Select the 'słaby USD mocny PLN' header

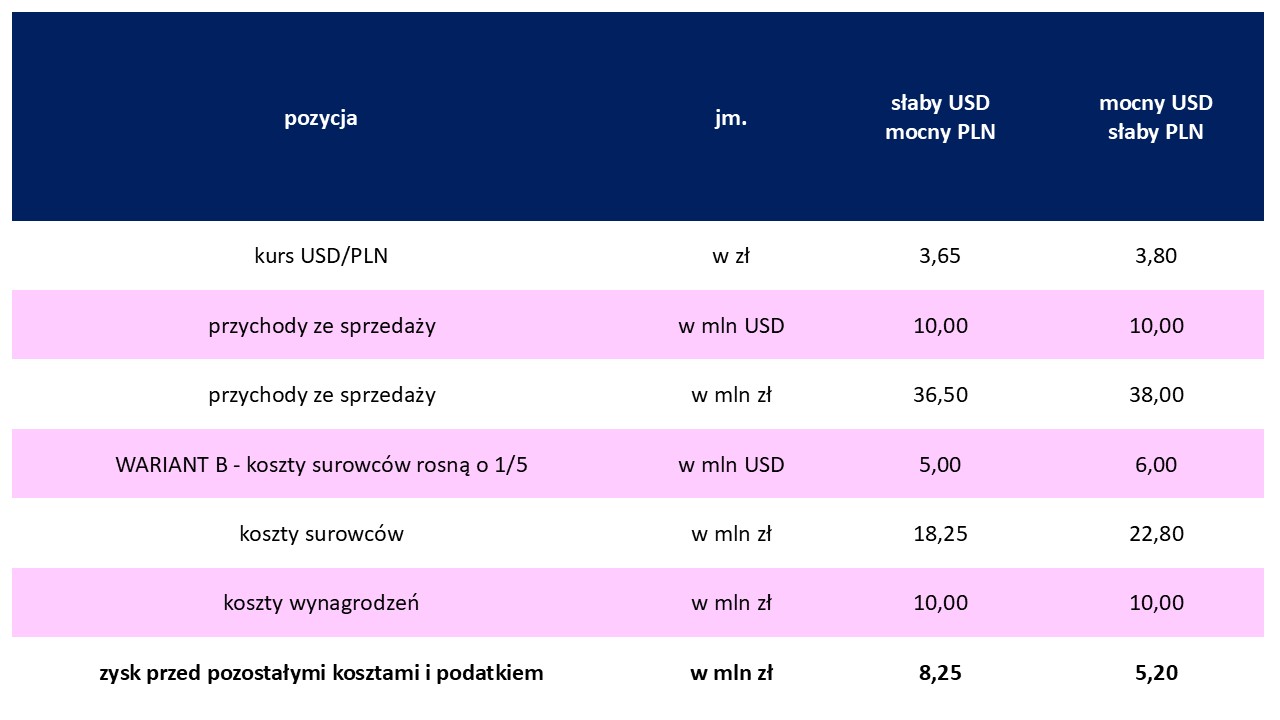point(940,117)
